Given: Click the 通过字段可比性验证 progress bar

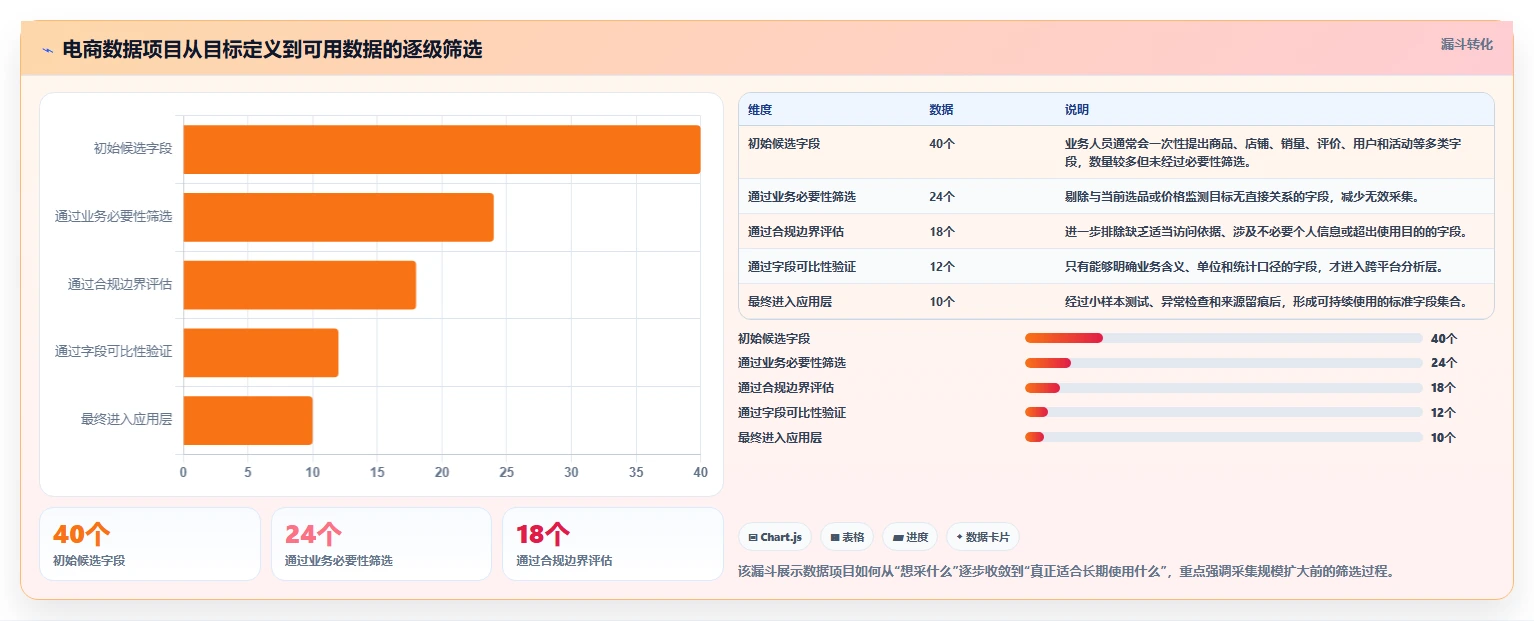Looking at the screenshot, I should point(1223,412).
